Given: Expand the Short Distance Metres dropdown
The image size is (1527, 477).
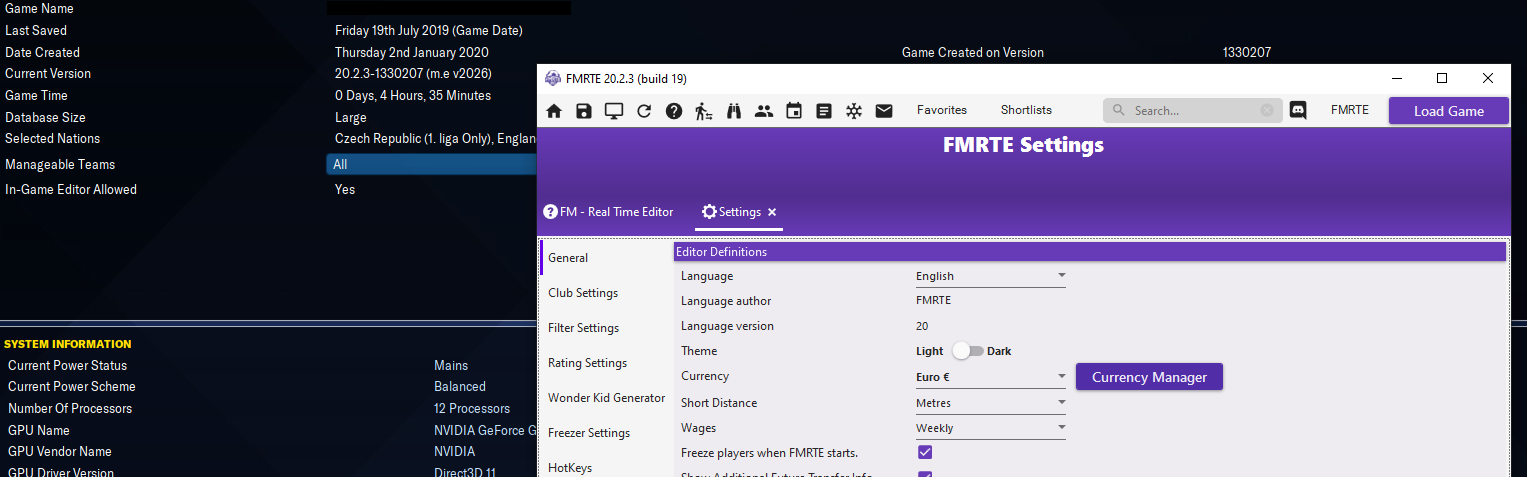Looking at the screenshot, I should click(990, 403).
